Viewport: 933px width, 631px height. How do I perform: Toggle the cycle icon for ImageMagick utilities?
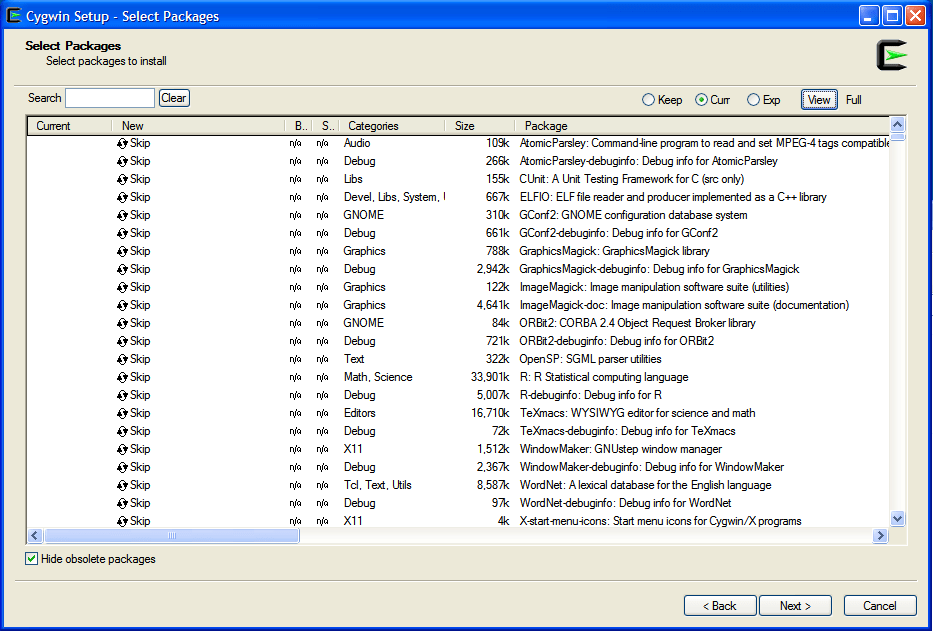point(123,288)
